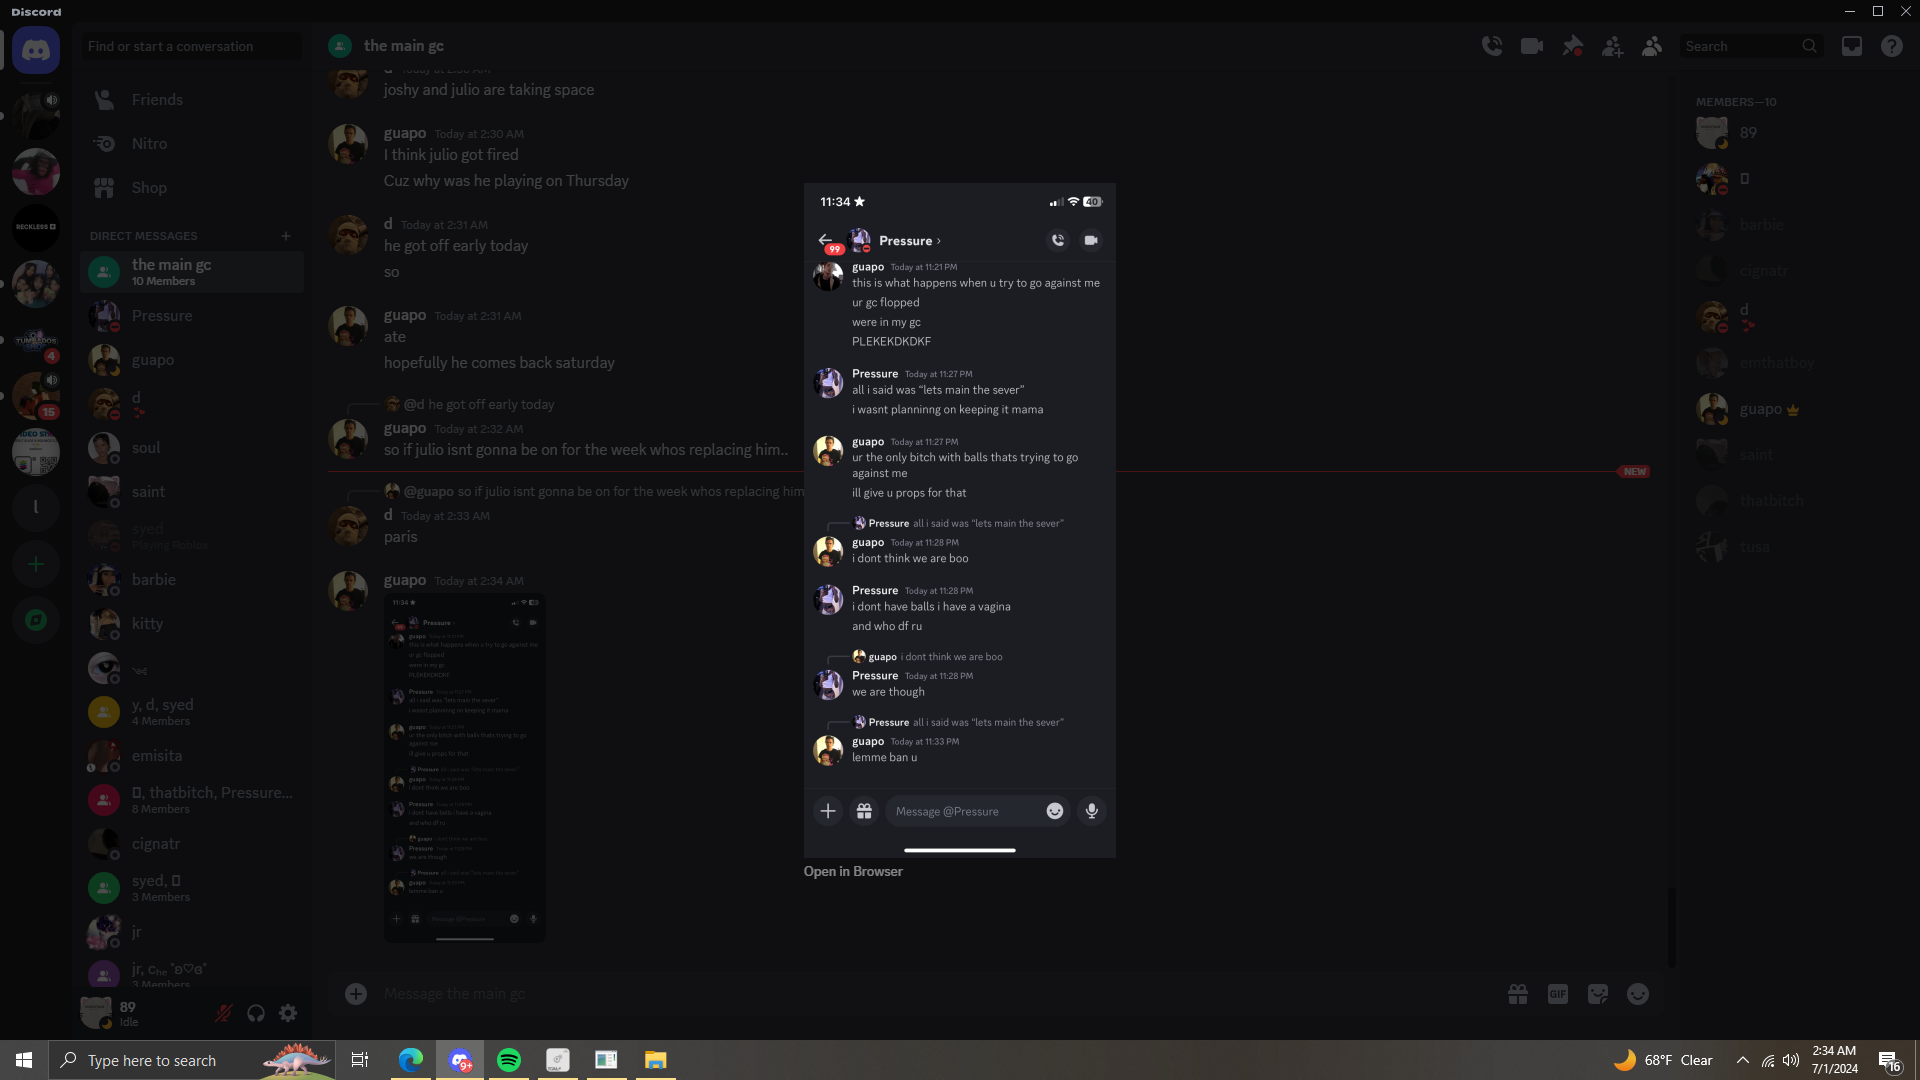Image resolution: width=1920 pixels, height=1080 pixels.
Task: Open the barbie direct message in sidebar
Action: click(192, 580)
